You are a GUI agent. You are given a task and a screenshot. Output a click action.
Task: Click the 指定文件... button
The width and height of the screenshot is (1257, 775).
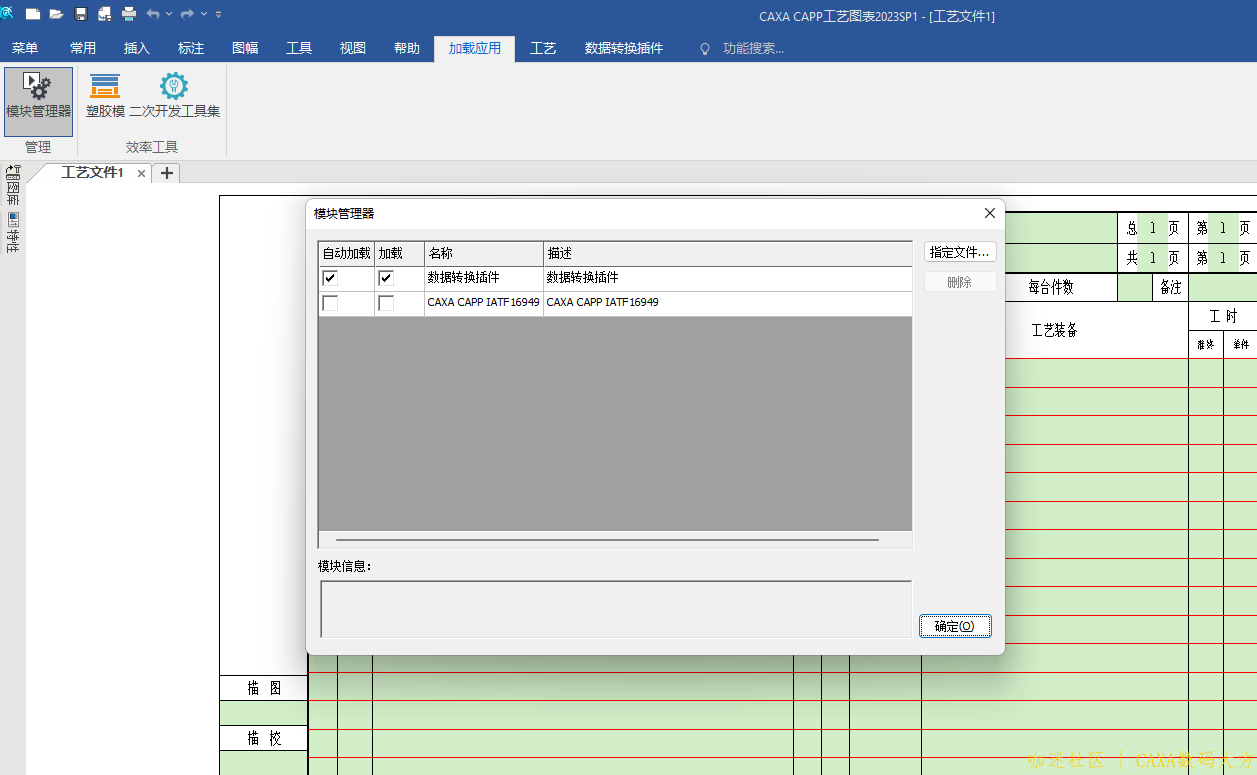tap(959, 252)
